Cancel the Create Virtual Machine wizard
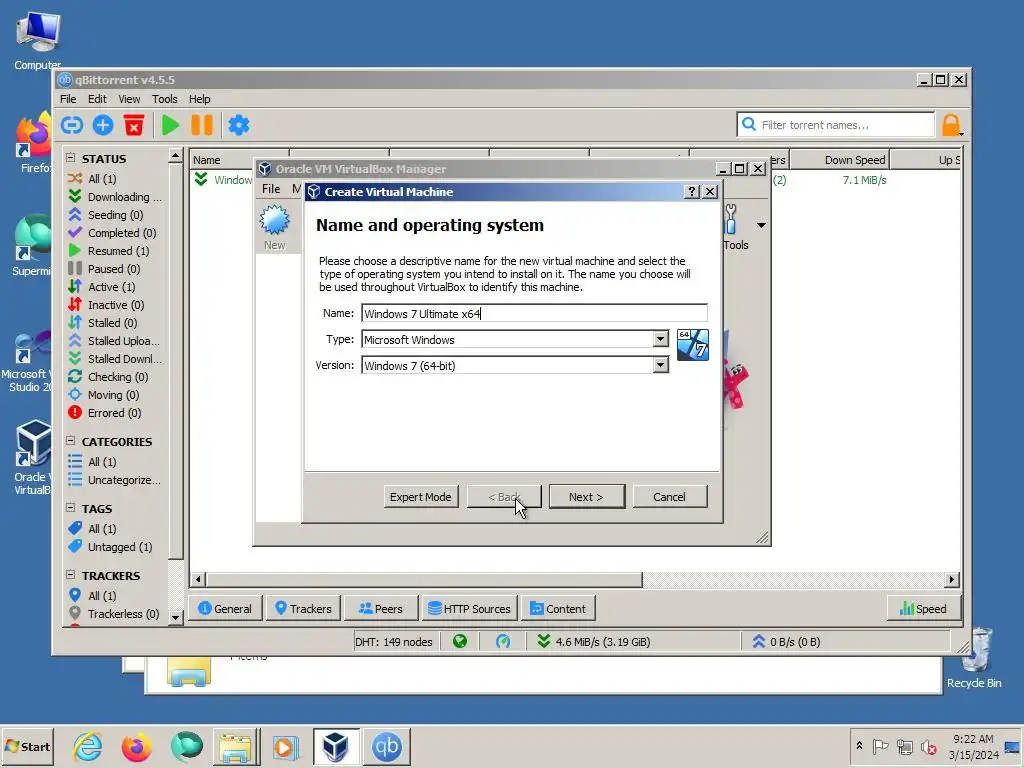The height and width of the screenshot is (768, 1024). (x=669, y=496)
